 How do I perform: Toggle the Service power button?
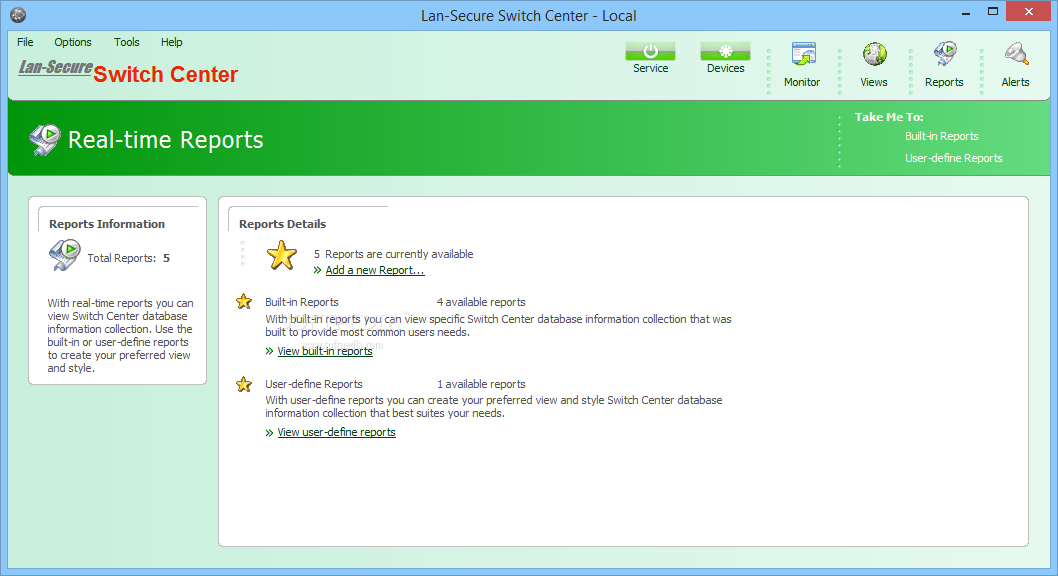[650, 51]
